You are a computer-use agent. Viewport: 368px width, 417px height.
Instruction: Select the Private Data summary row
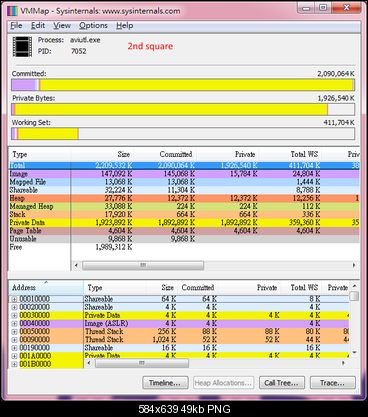point(184,222)
